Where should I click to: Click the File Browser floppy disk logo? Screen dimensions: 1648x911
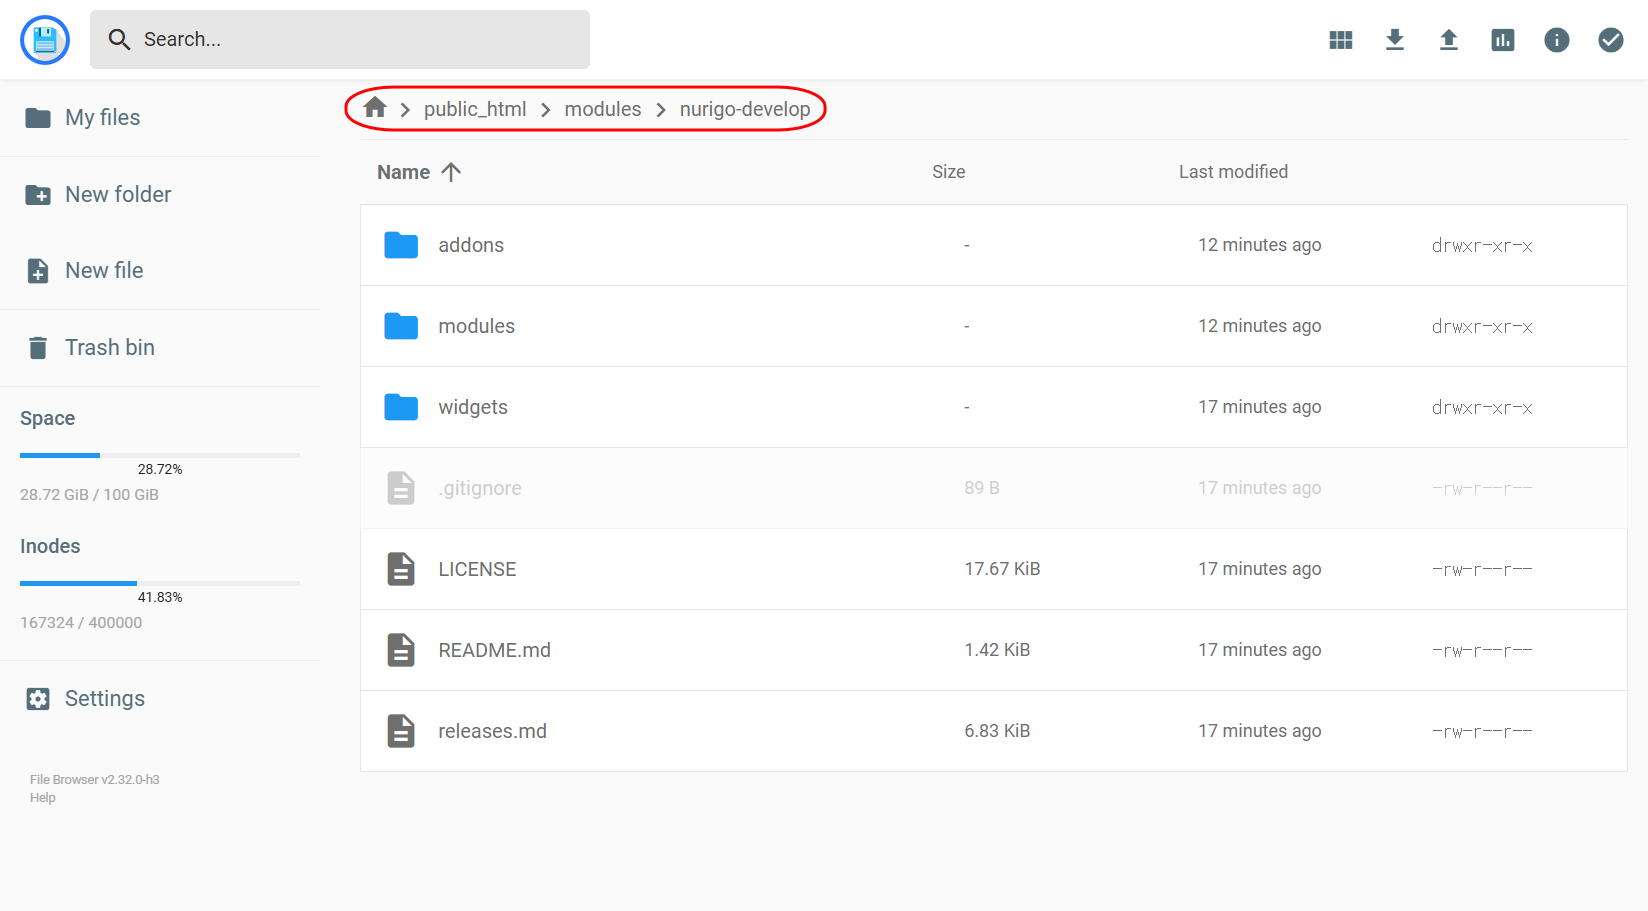pos(45,40)
